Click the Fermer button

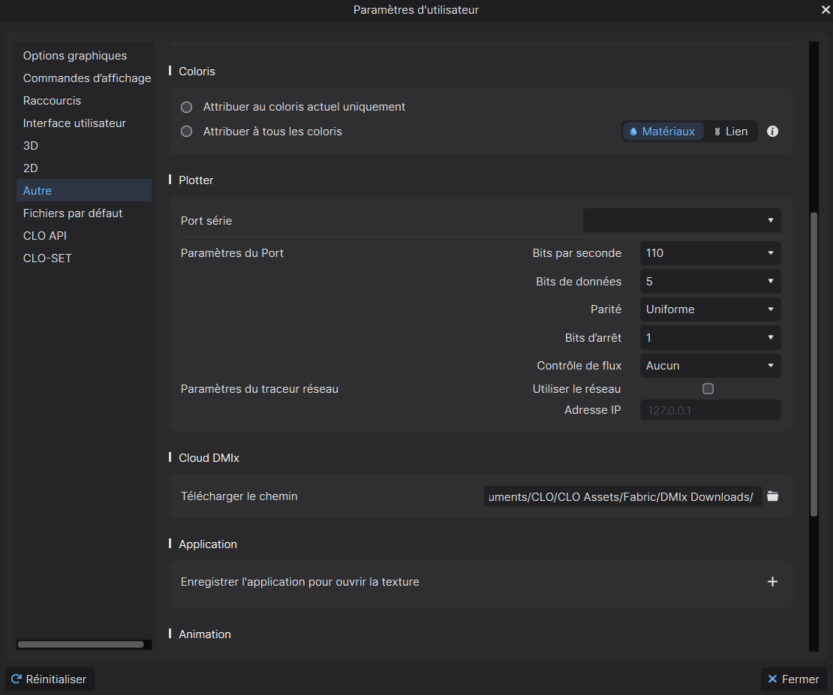click(794, 679)
